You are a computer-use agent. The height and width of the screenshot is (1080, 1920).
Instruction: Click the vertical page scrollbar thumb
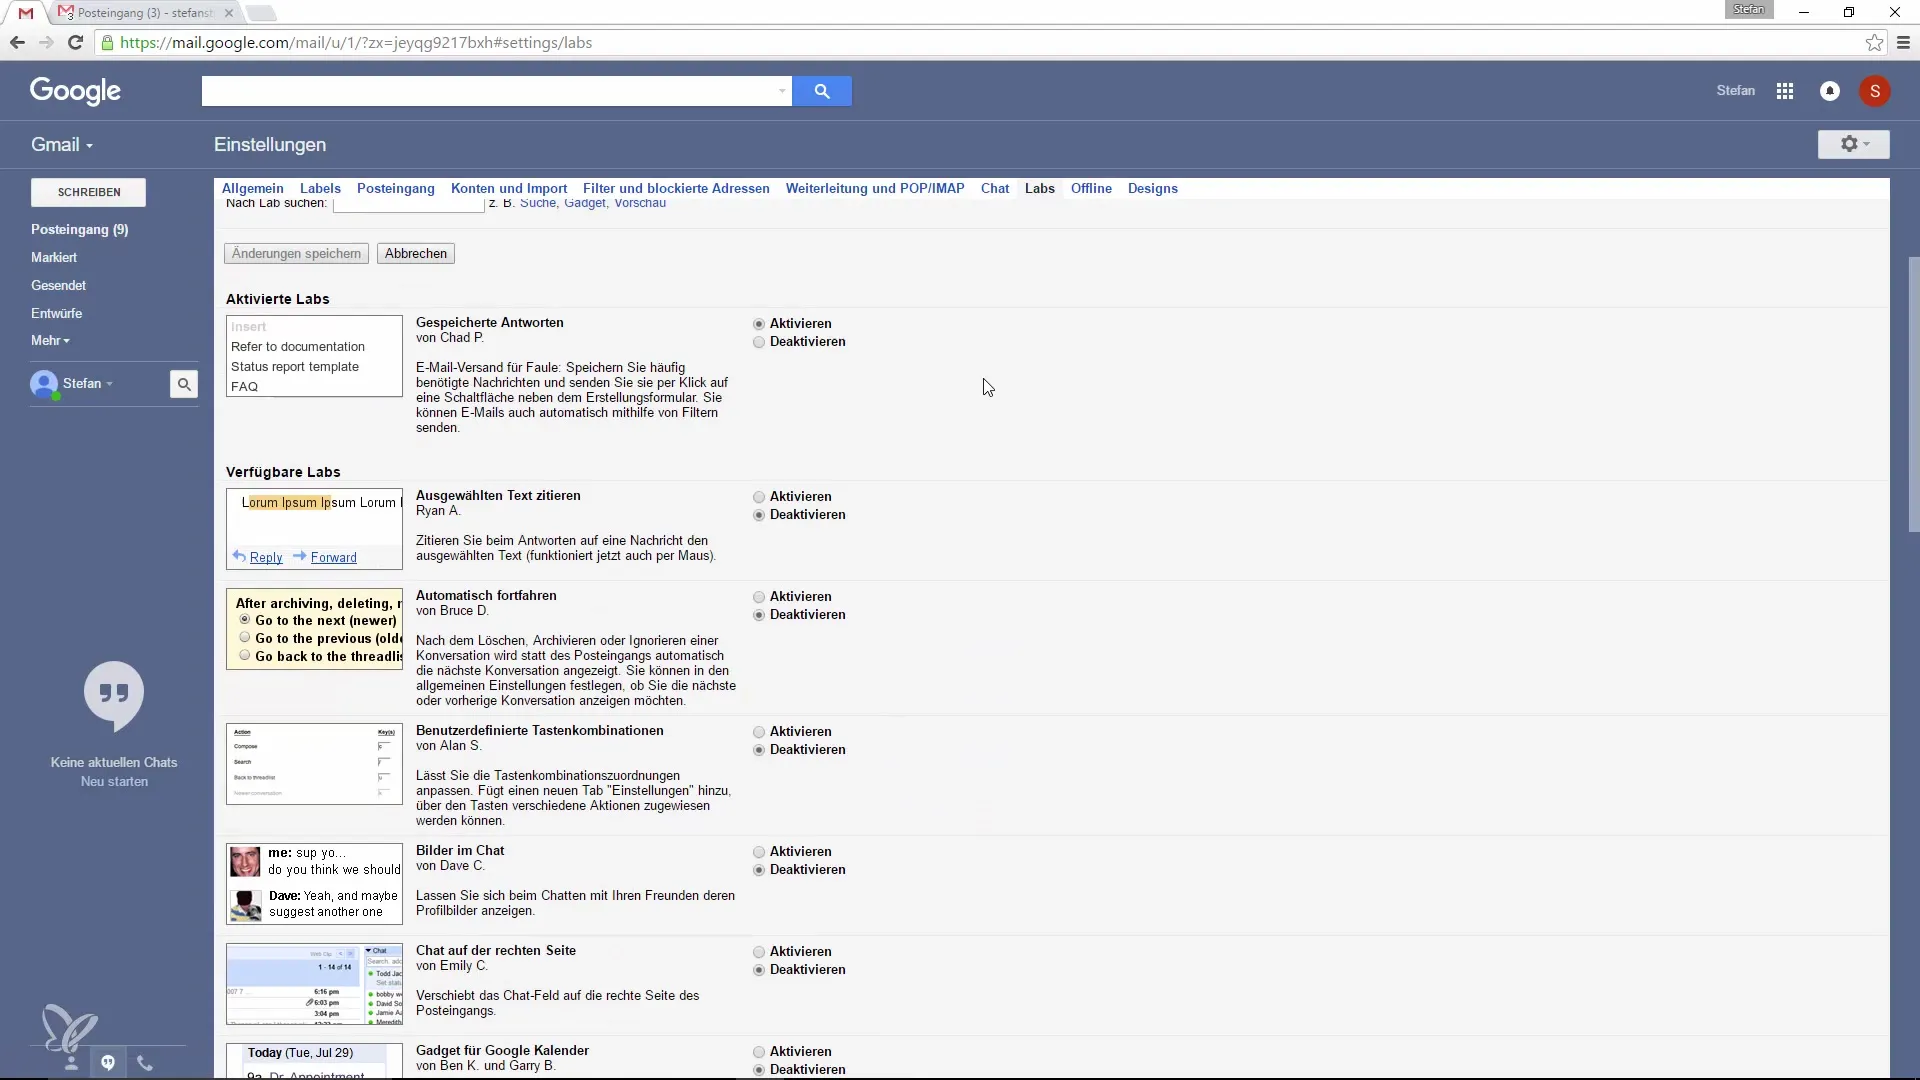tap(1913, 400)
